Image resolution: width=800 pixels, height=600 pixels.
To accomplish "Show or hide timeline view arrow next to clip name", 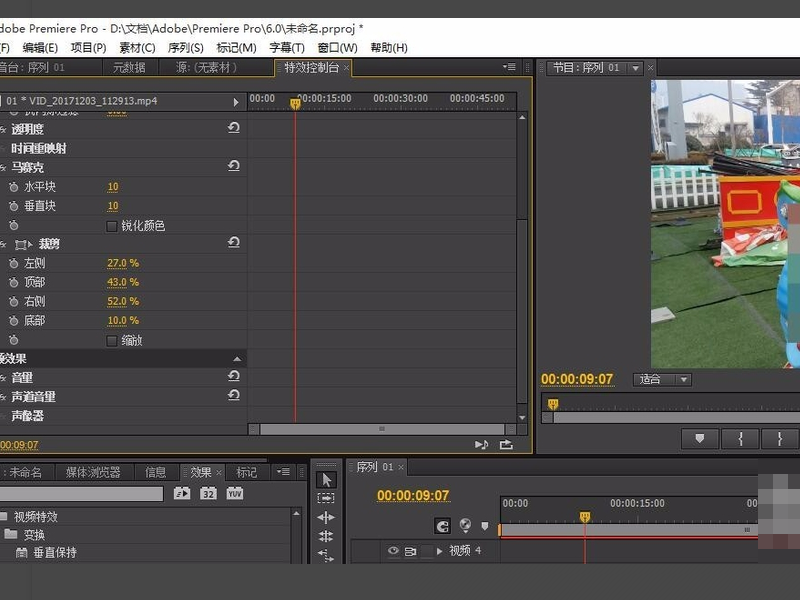I will pos(236,102).
